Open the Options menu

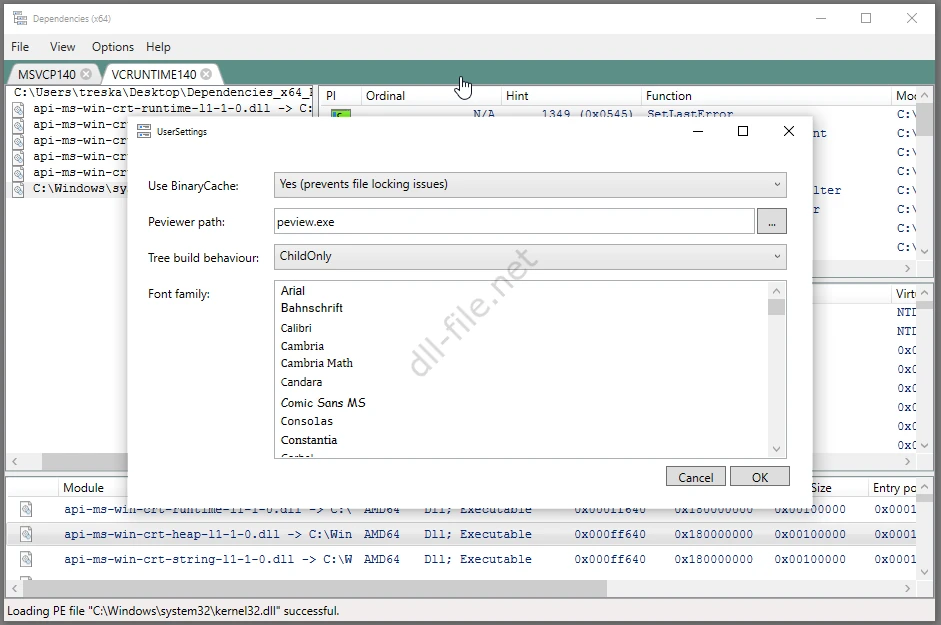coord(113,47)
